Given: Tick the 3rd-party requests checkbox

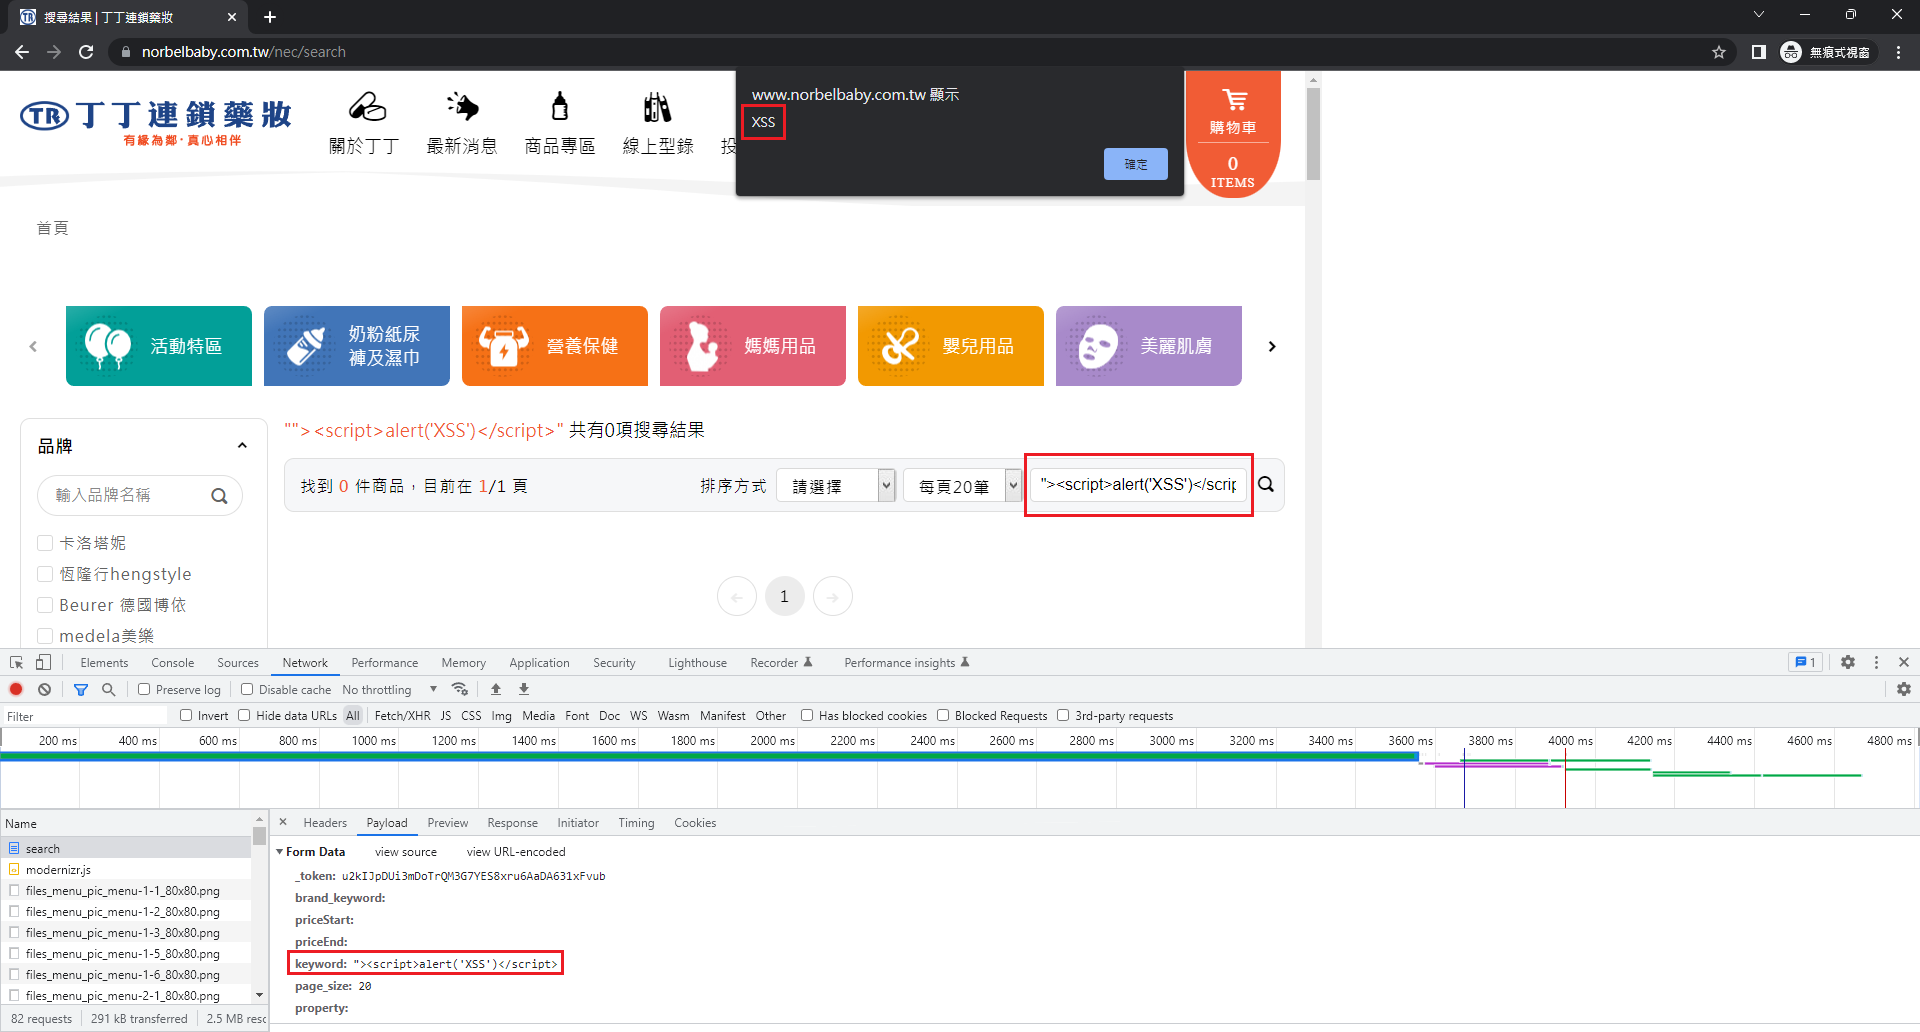Looking at the screenshot, I should (1063, 715).
